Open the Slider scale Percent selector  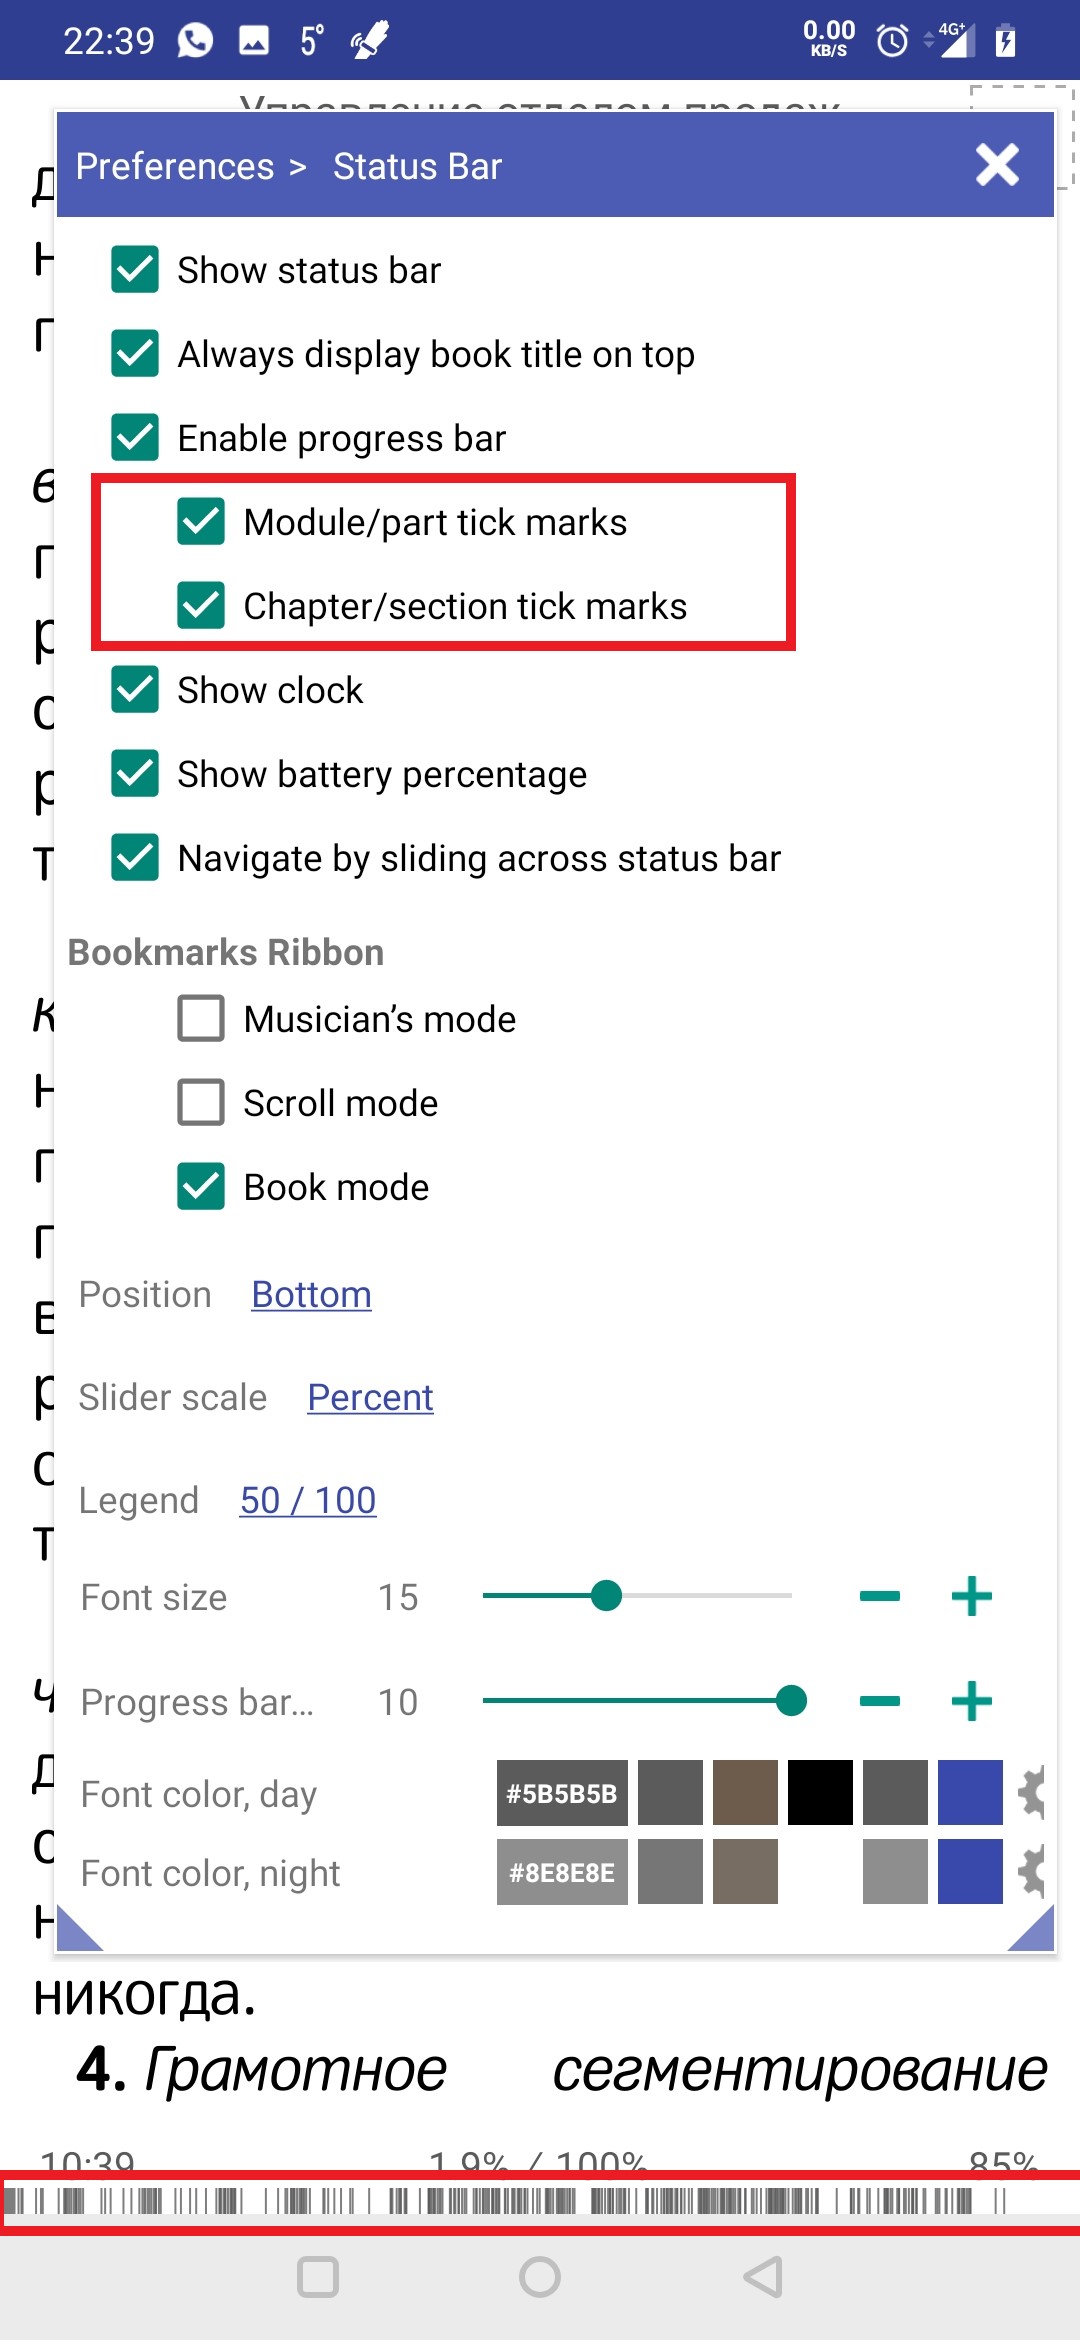click(370, 1398)
